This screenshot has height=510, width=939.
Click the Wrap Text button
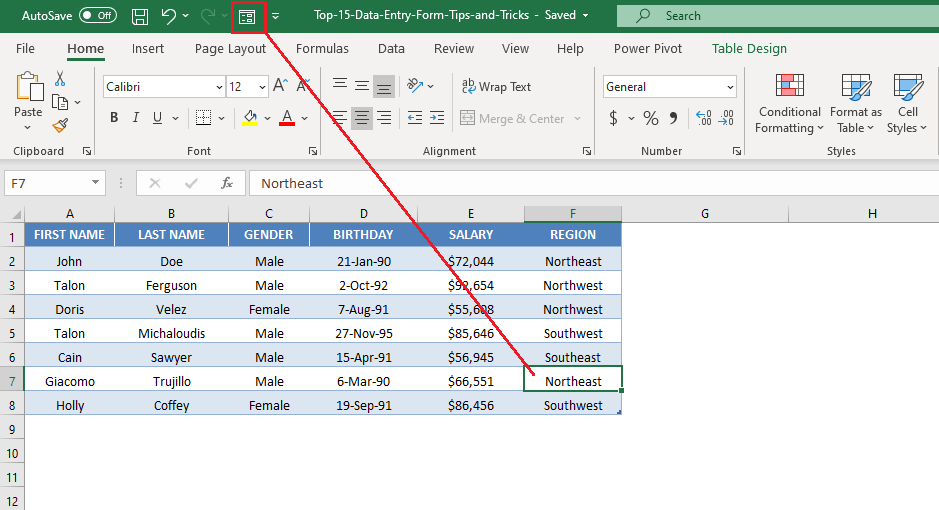coord(496,87)
